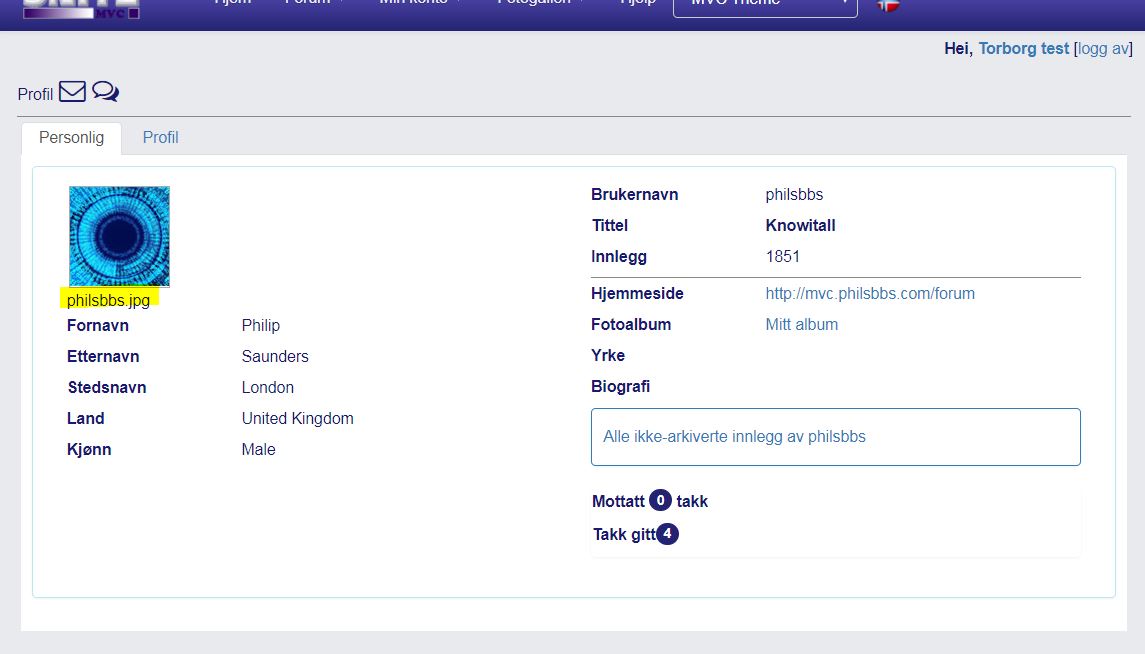The height and width of the screenshot is (654, 1145).
Task: Expand the Fotogalleri menu
Action: 538,4
